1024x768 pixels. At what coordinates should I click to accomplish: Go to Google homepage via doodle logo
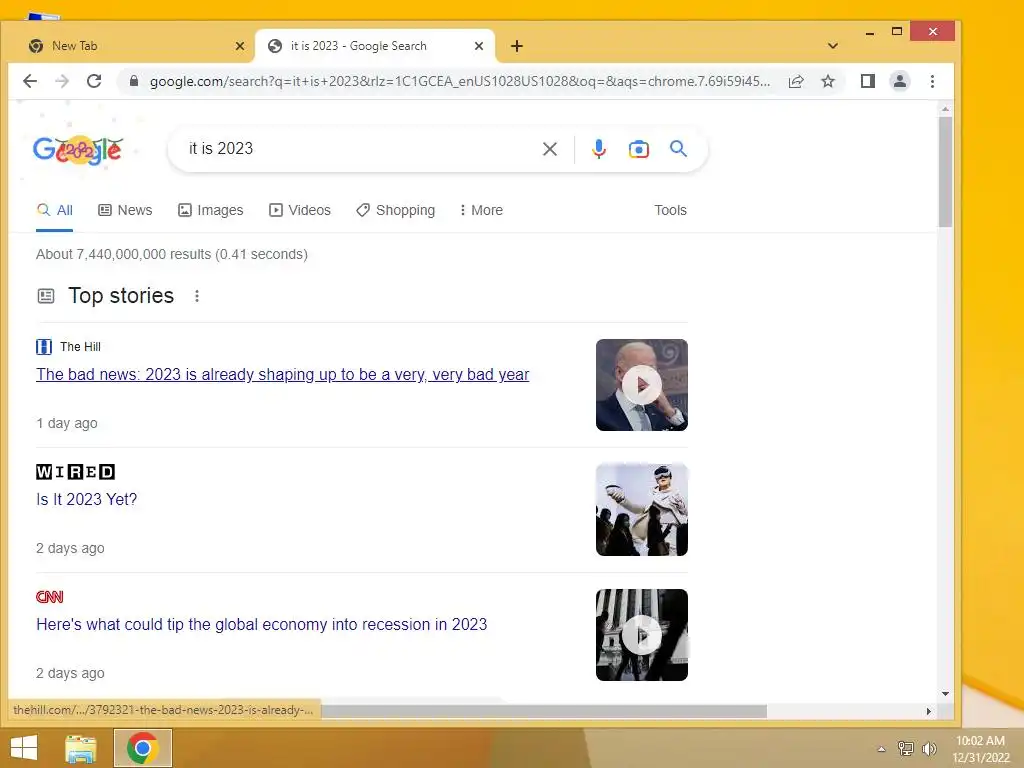click(x=78, y=150)
